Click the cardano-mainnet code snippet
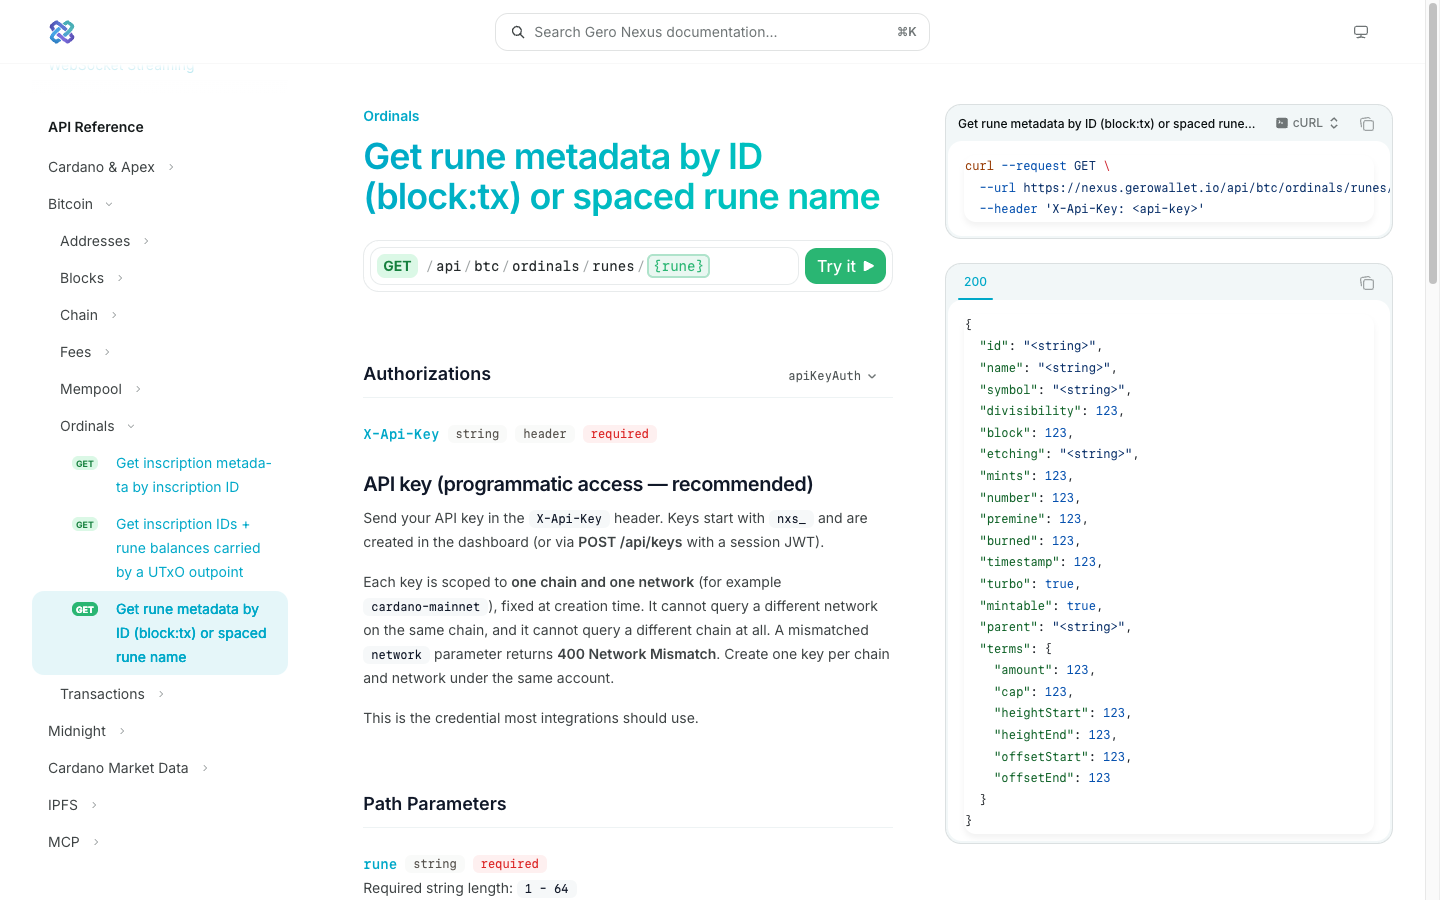Image resolution: width=1440 pixels, height=900 pixels. pyautogui.click(x=425, y=606)
